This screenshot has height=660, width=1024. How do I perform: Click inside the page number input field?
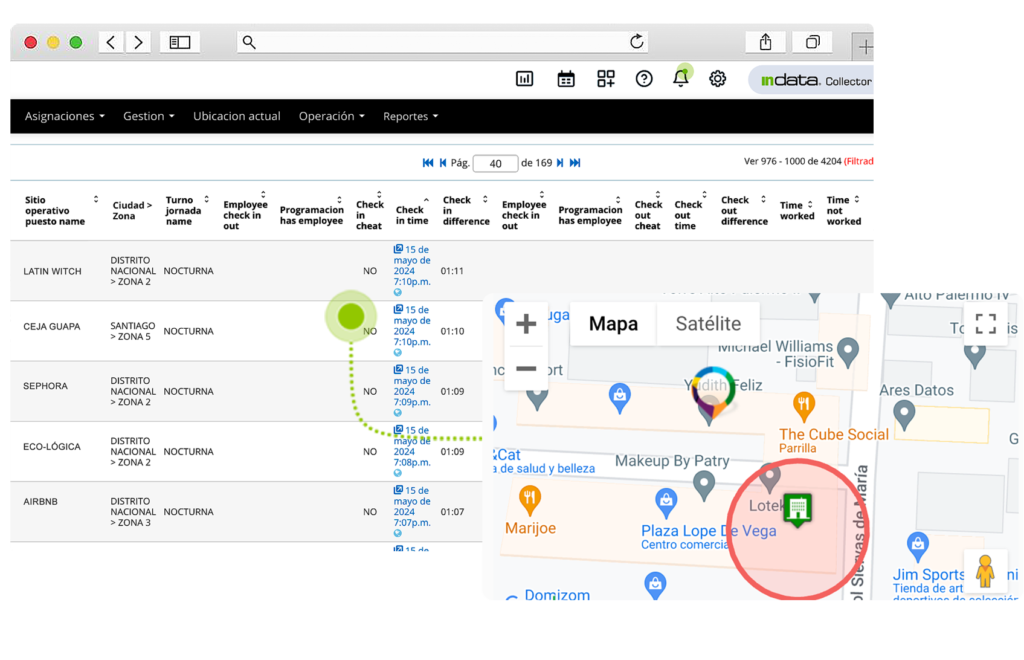(495, 162)
